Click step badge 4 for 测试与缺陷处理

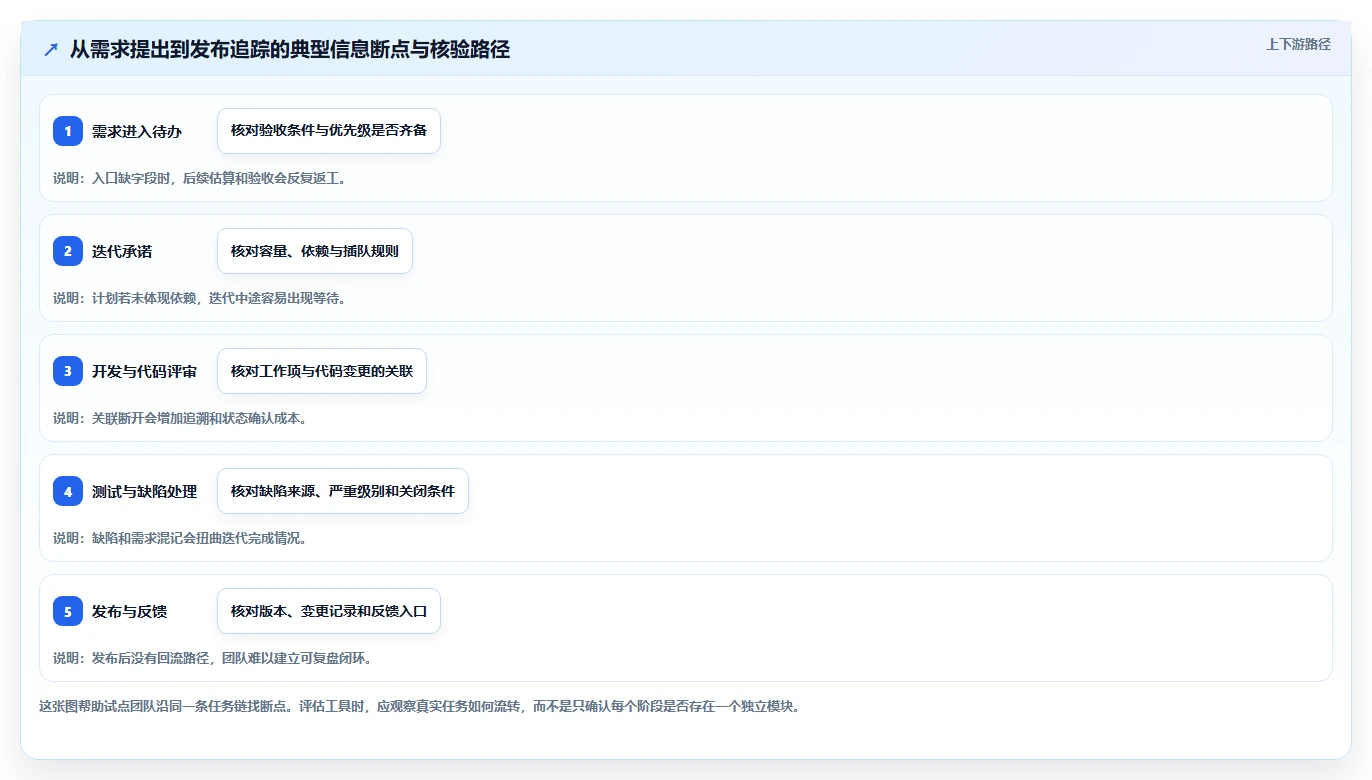point(68,491)
